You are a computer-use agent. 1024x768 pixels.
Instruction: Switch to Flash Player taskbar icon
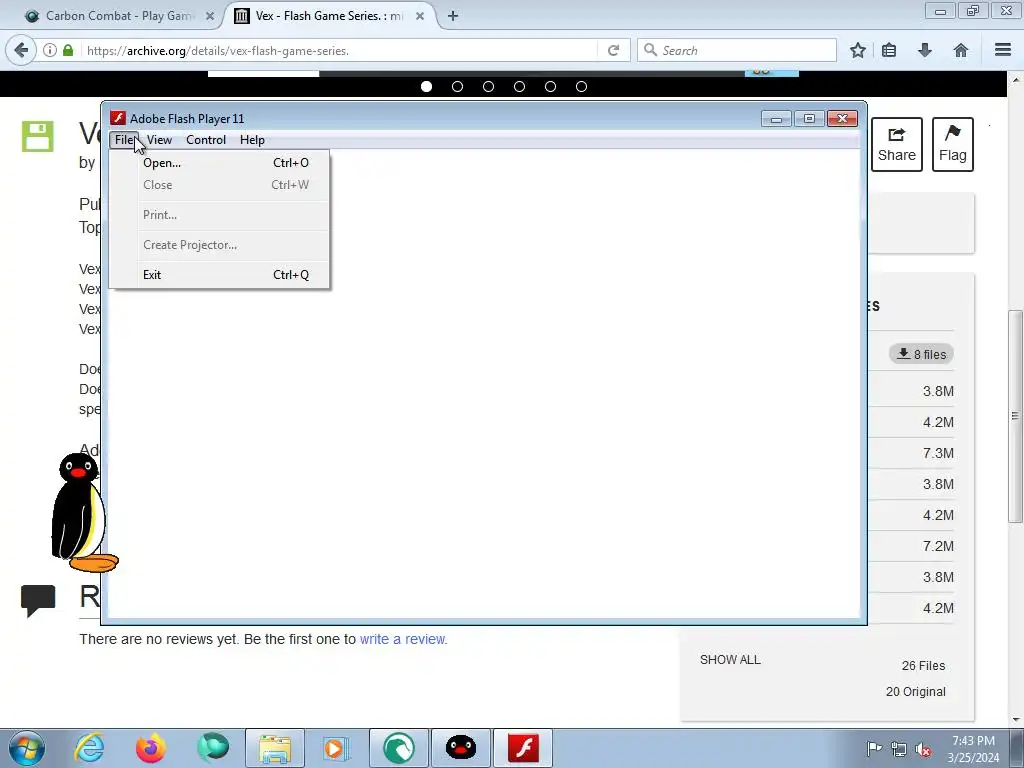pos(523,748)
